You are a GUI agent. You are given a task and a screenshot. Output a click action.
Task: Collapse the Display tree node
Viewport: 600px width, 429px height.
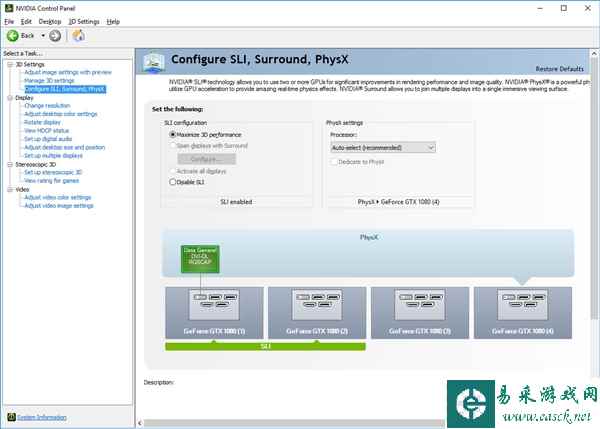click(10, 98)
